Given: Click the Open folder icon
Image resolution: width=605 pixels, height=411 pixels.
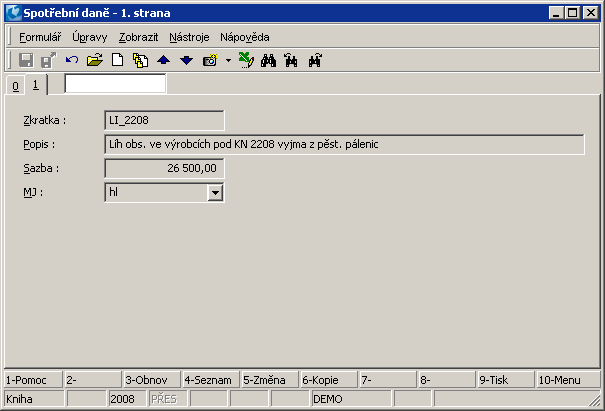Looking at the screenshot, I should click(95, 60).
